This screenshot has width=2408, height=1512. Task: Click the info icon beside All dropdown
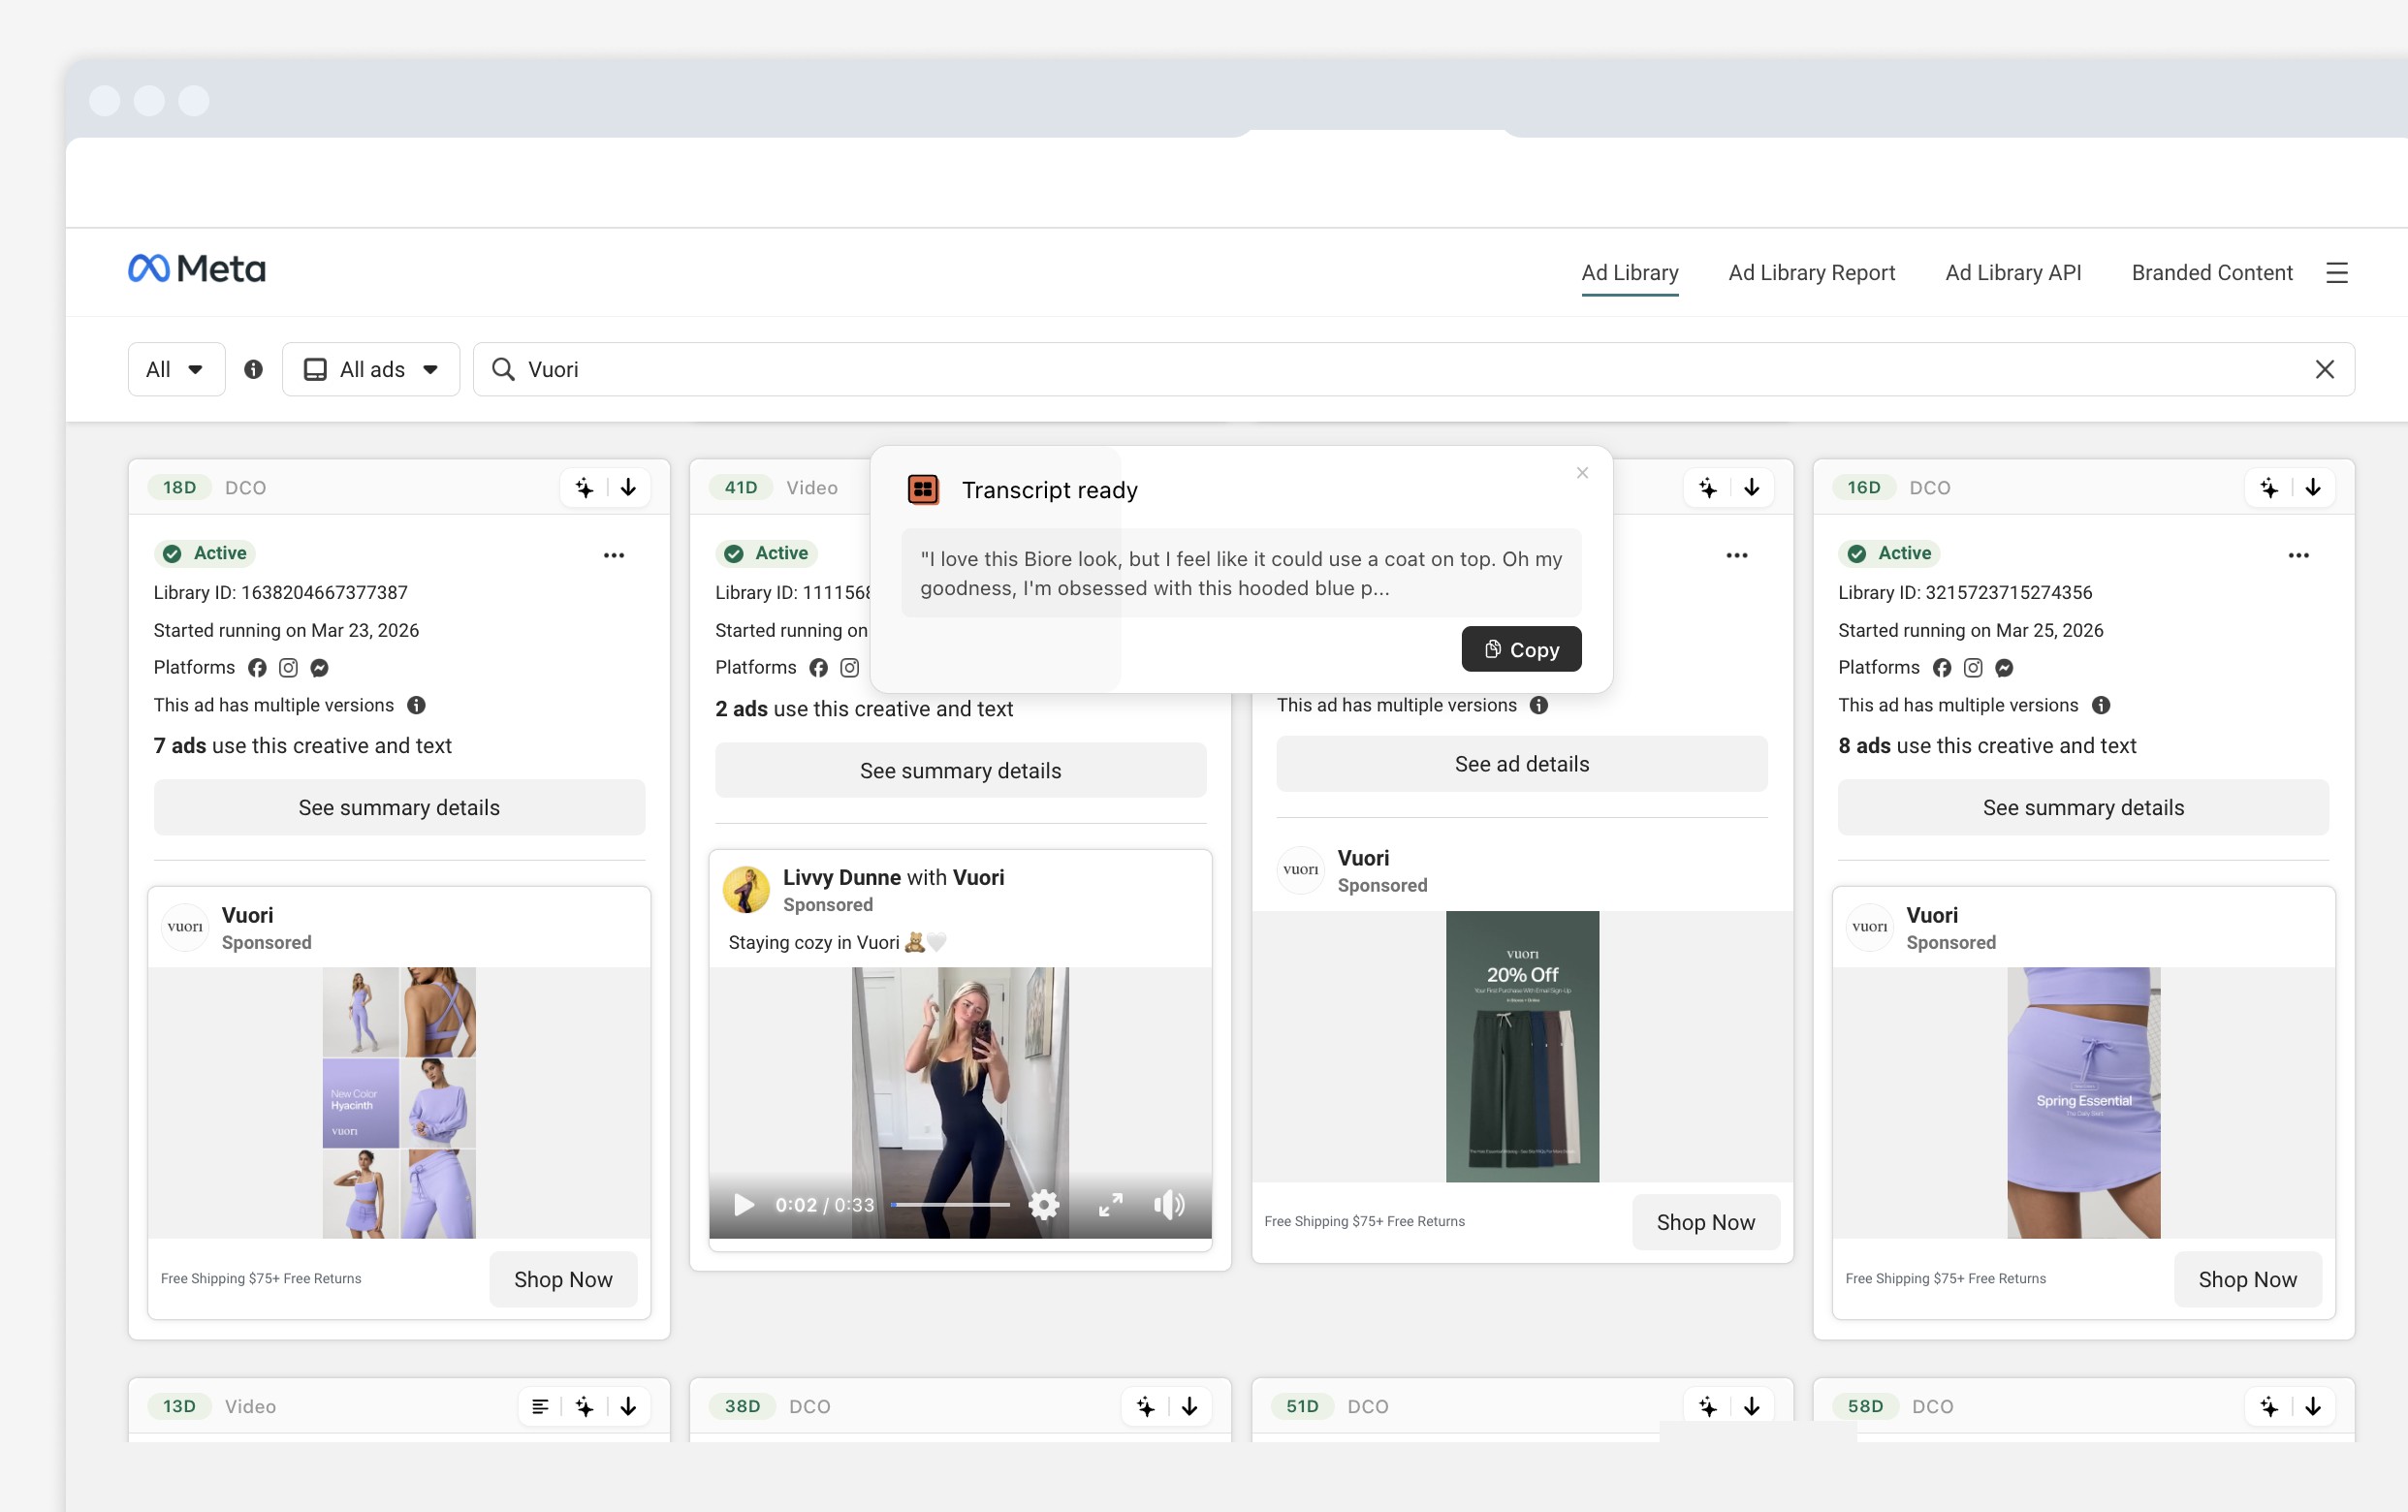pos(254,370)
